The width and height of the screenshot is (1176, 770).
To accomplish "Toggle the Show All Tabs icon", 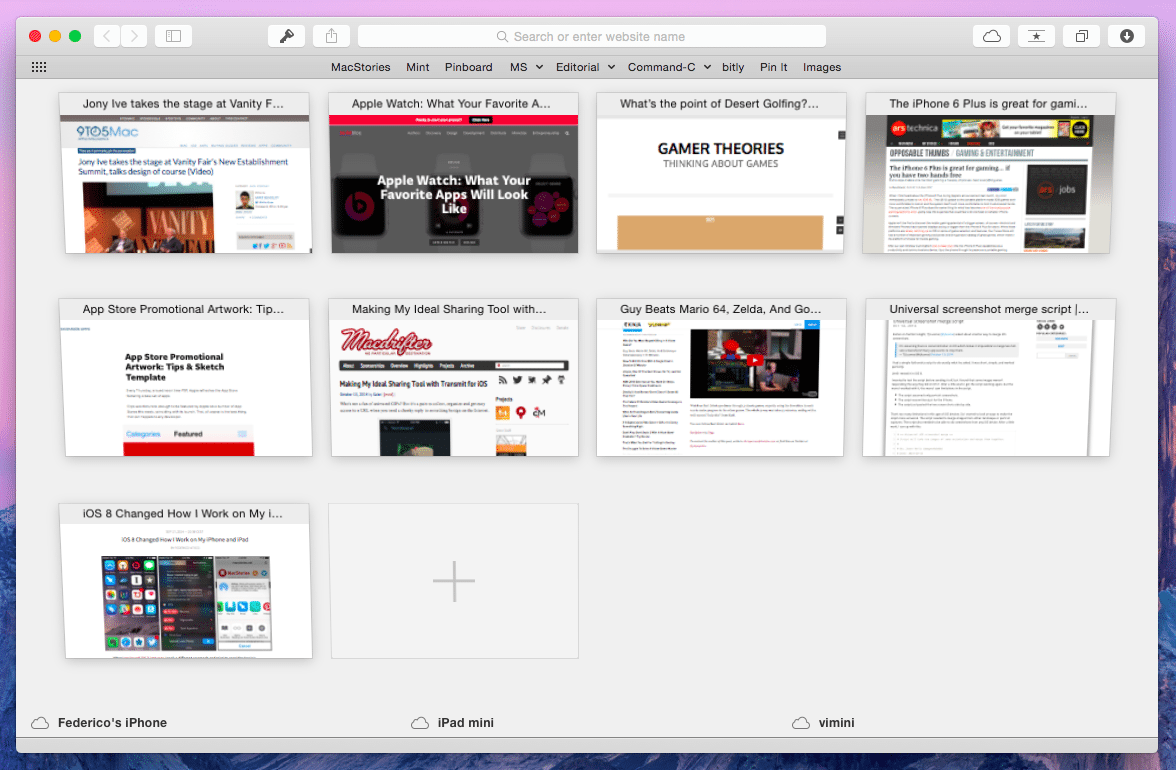I will 1082,36.
